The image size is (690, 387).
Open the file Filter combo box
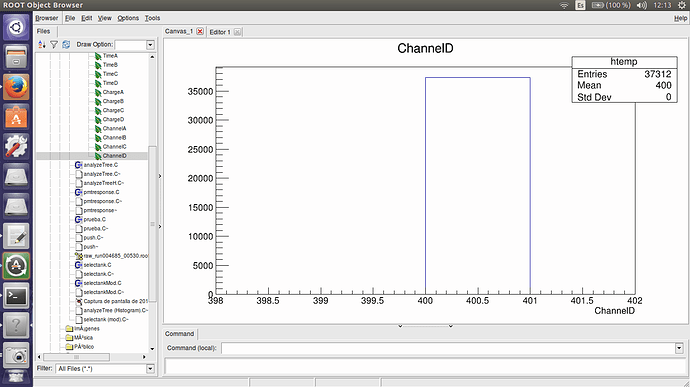point(150,369)
